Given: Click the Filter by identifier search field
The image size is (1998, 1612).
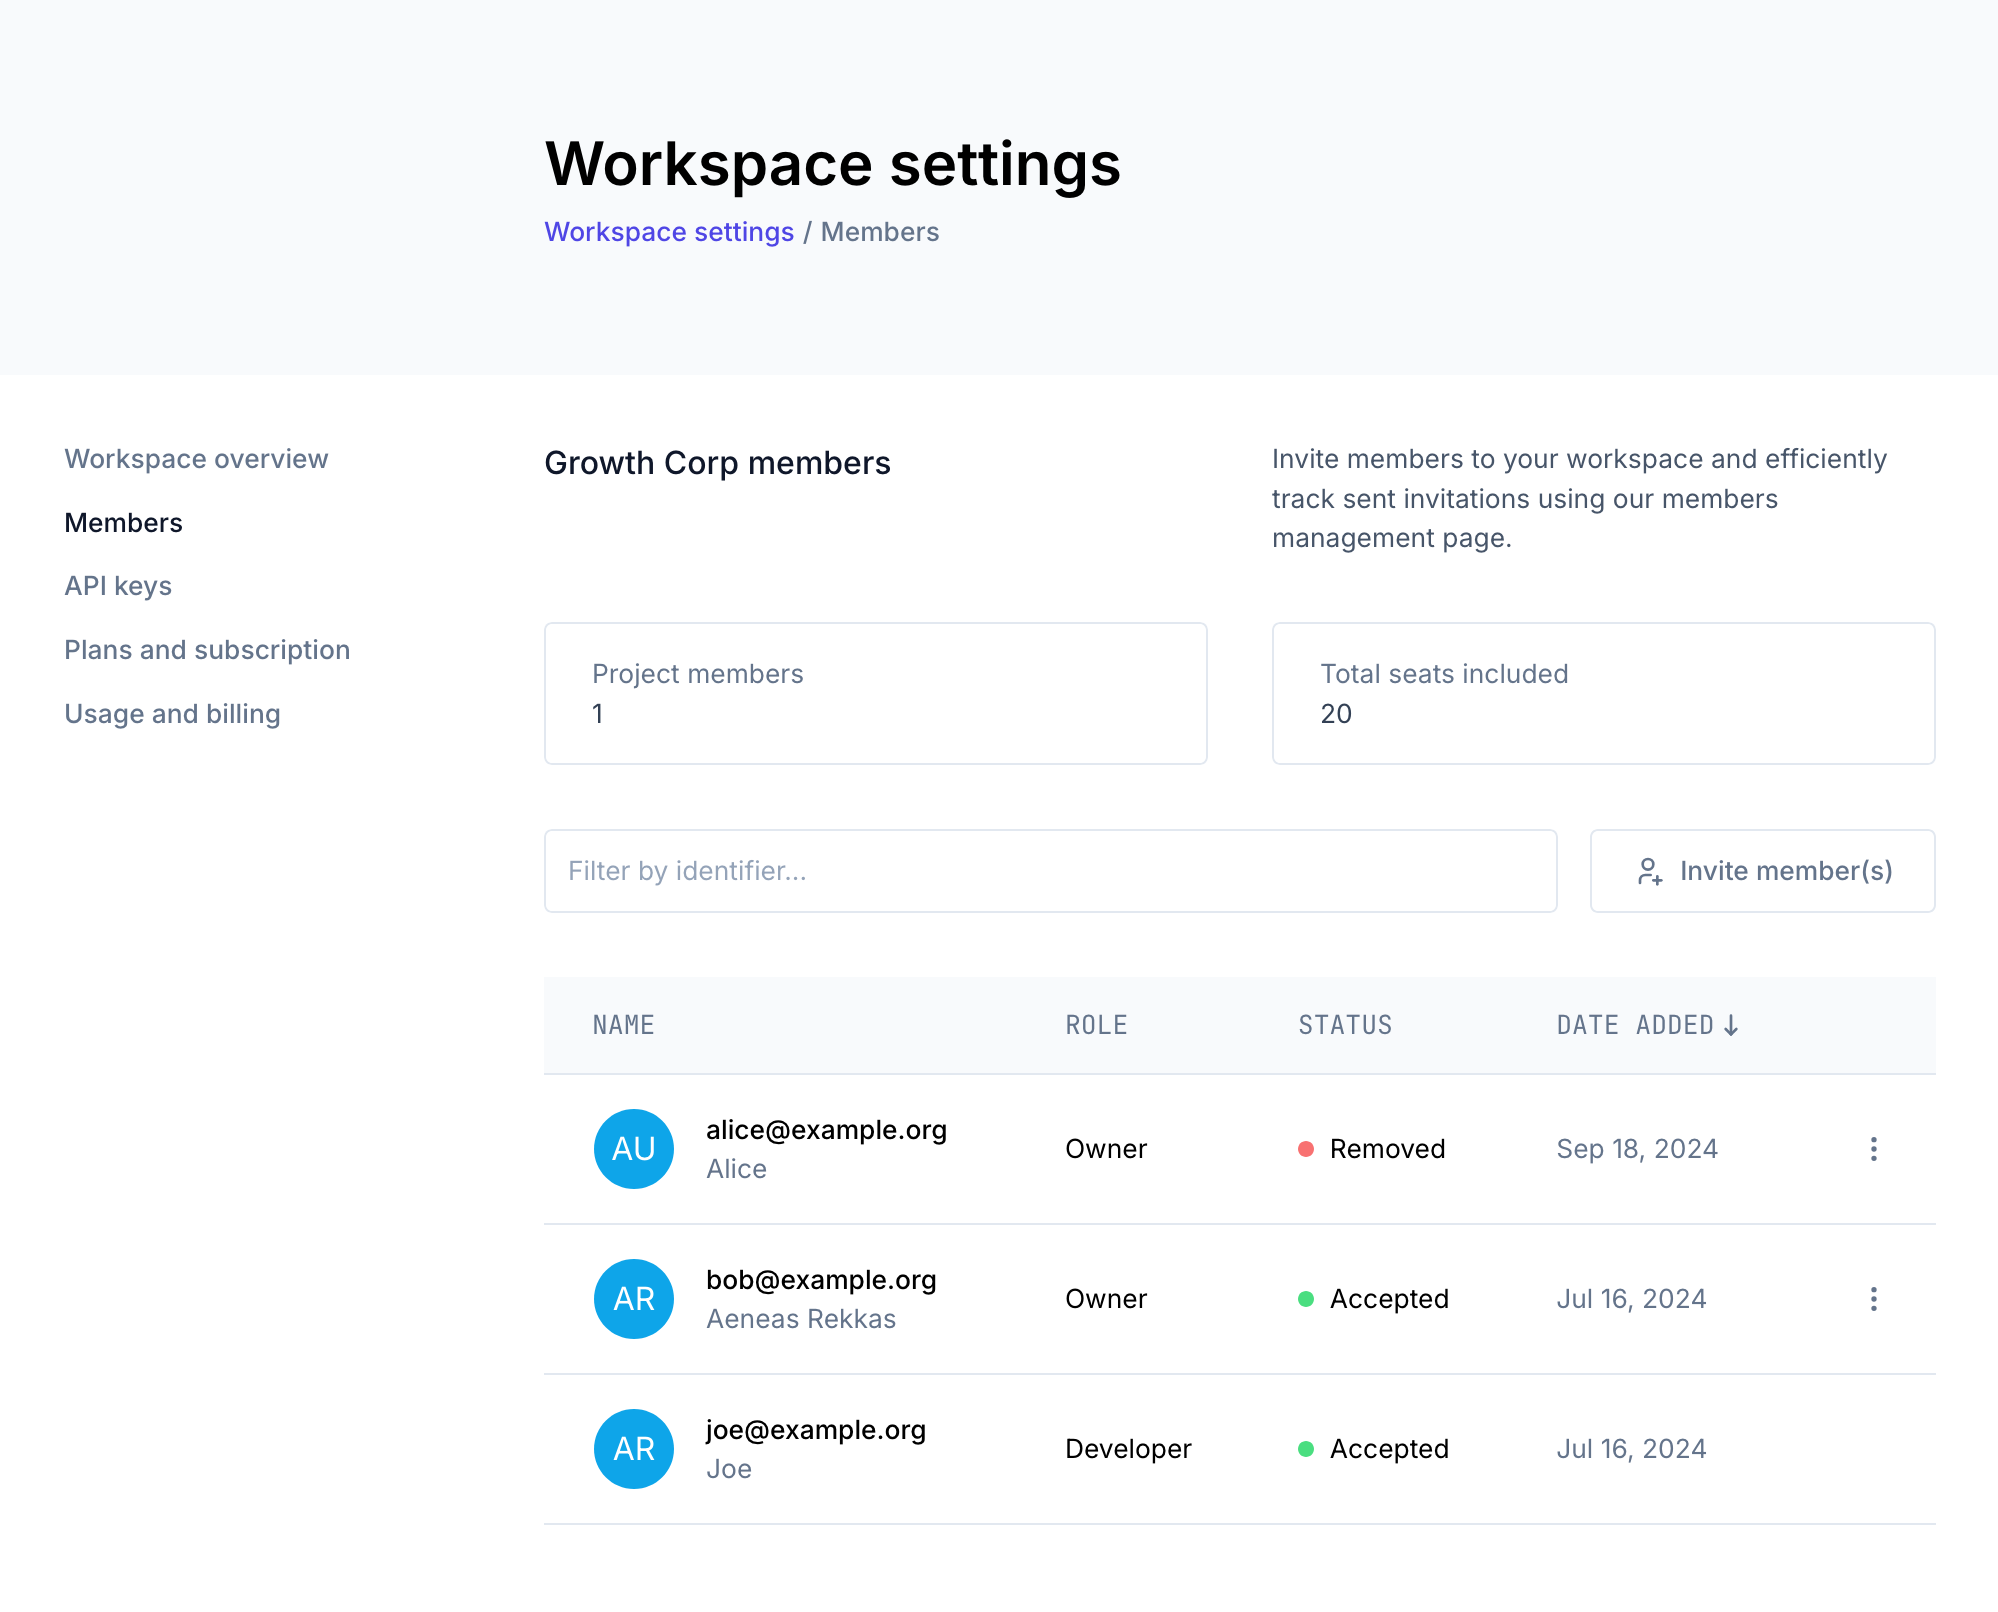Looking at the screenshot, I should [x=1050, y=871].
